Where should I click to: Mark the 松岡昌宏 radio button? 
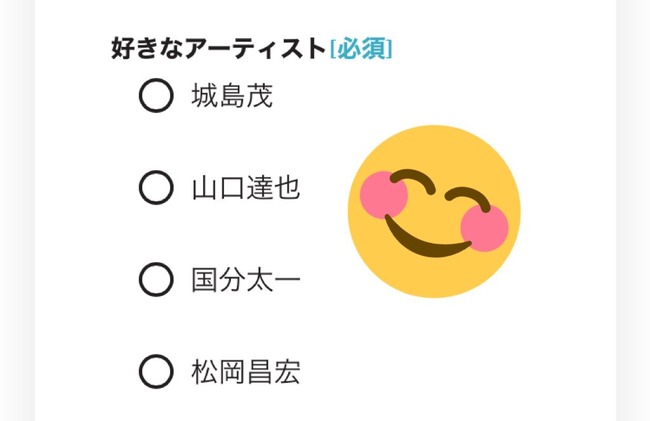(x=155, y=373)
